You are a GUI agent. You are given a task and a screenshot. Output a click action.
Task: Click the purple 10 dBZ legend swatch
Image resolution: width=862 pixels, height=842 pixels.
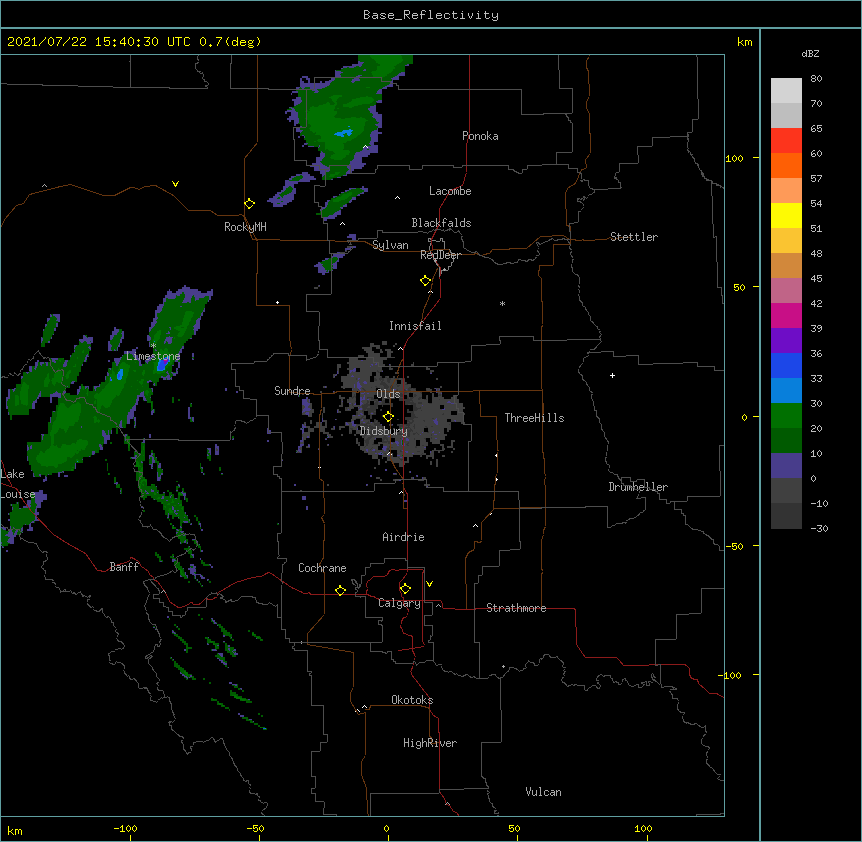tap(786, 466)
